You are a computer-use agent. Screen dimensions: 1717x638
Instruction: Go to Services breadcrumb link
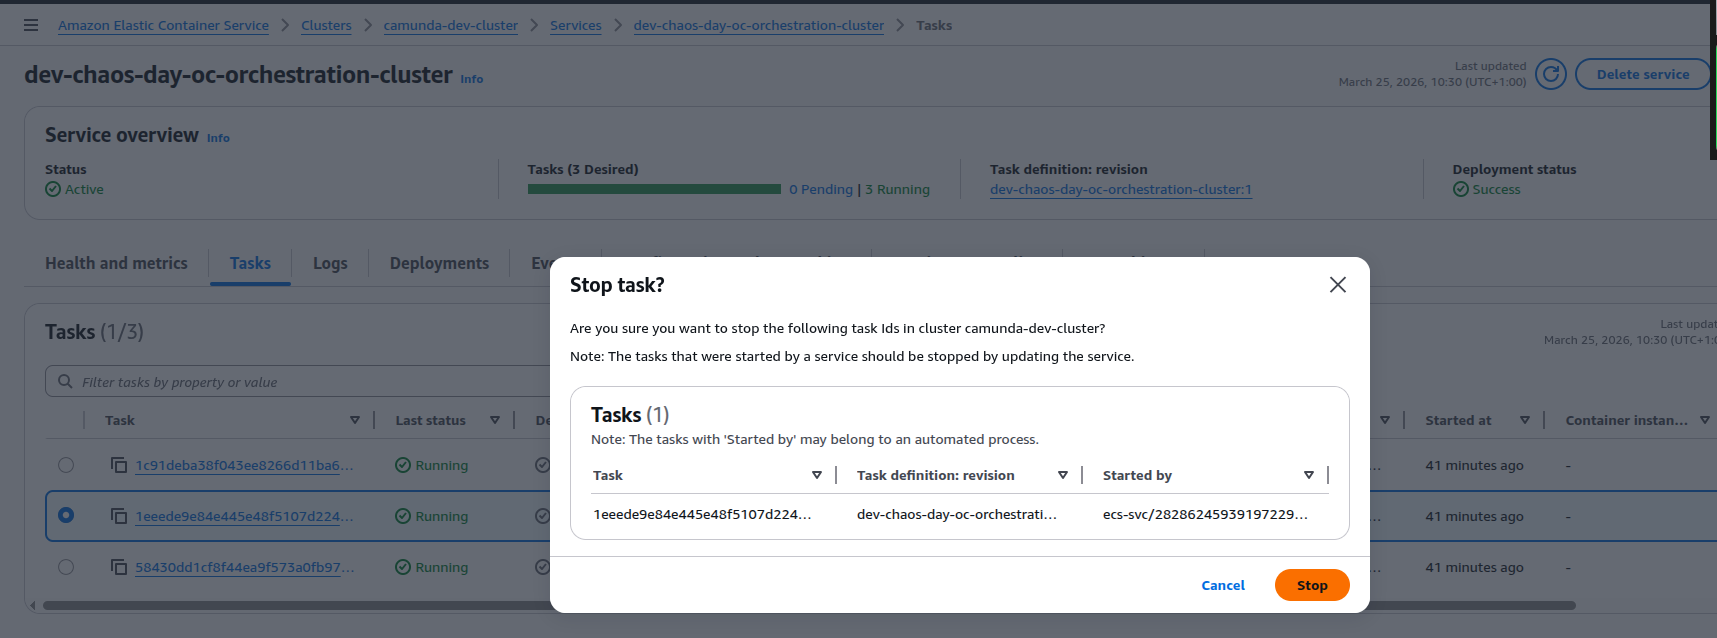tap(576, 25)
